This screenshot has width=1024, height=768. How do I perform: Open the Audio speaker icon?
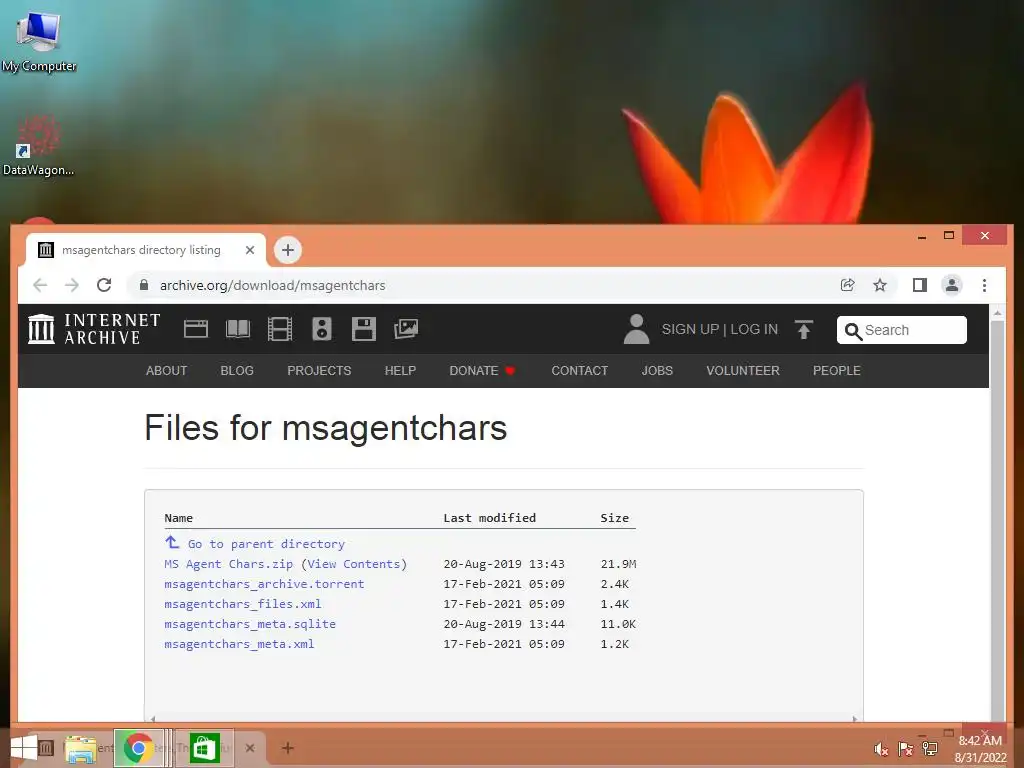(322, 328)
